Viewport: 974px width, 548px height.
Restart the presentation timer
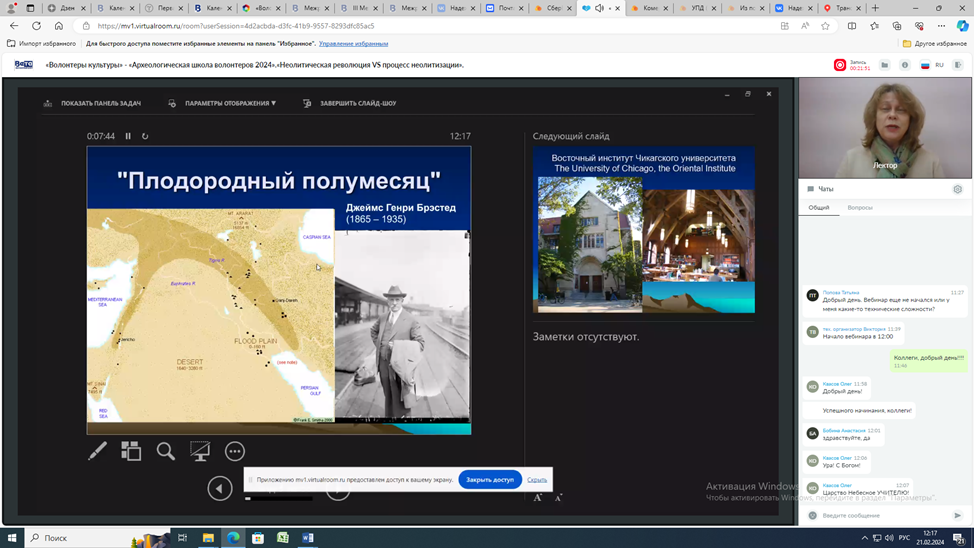(x=145, y=136)
